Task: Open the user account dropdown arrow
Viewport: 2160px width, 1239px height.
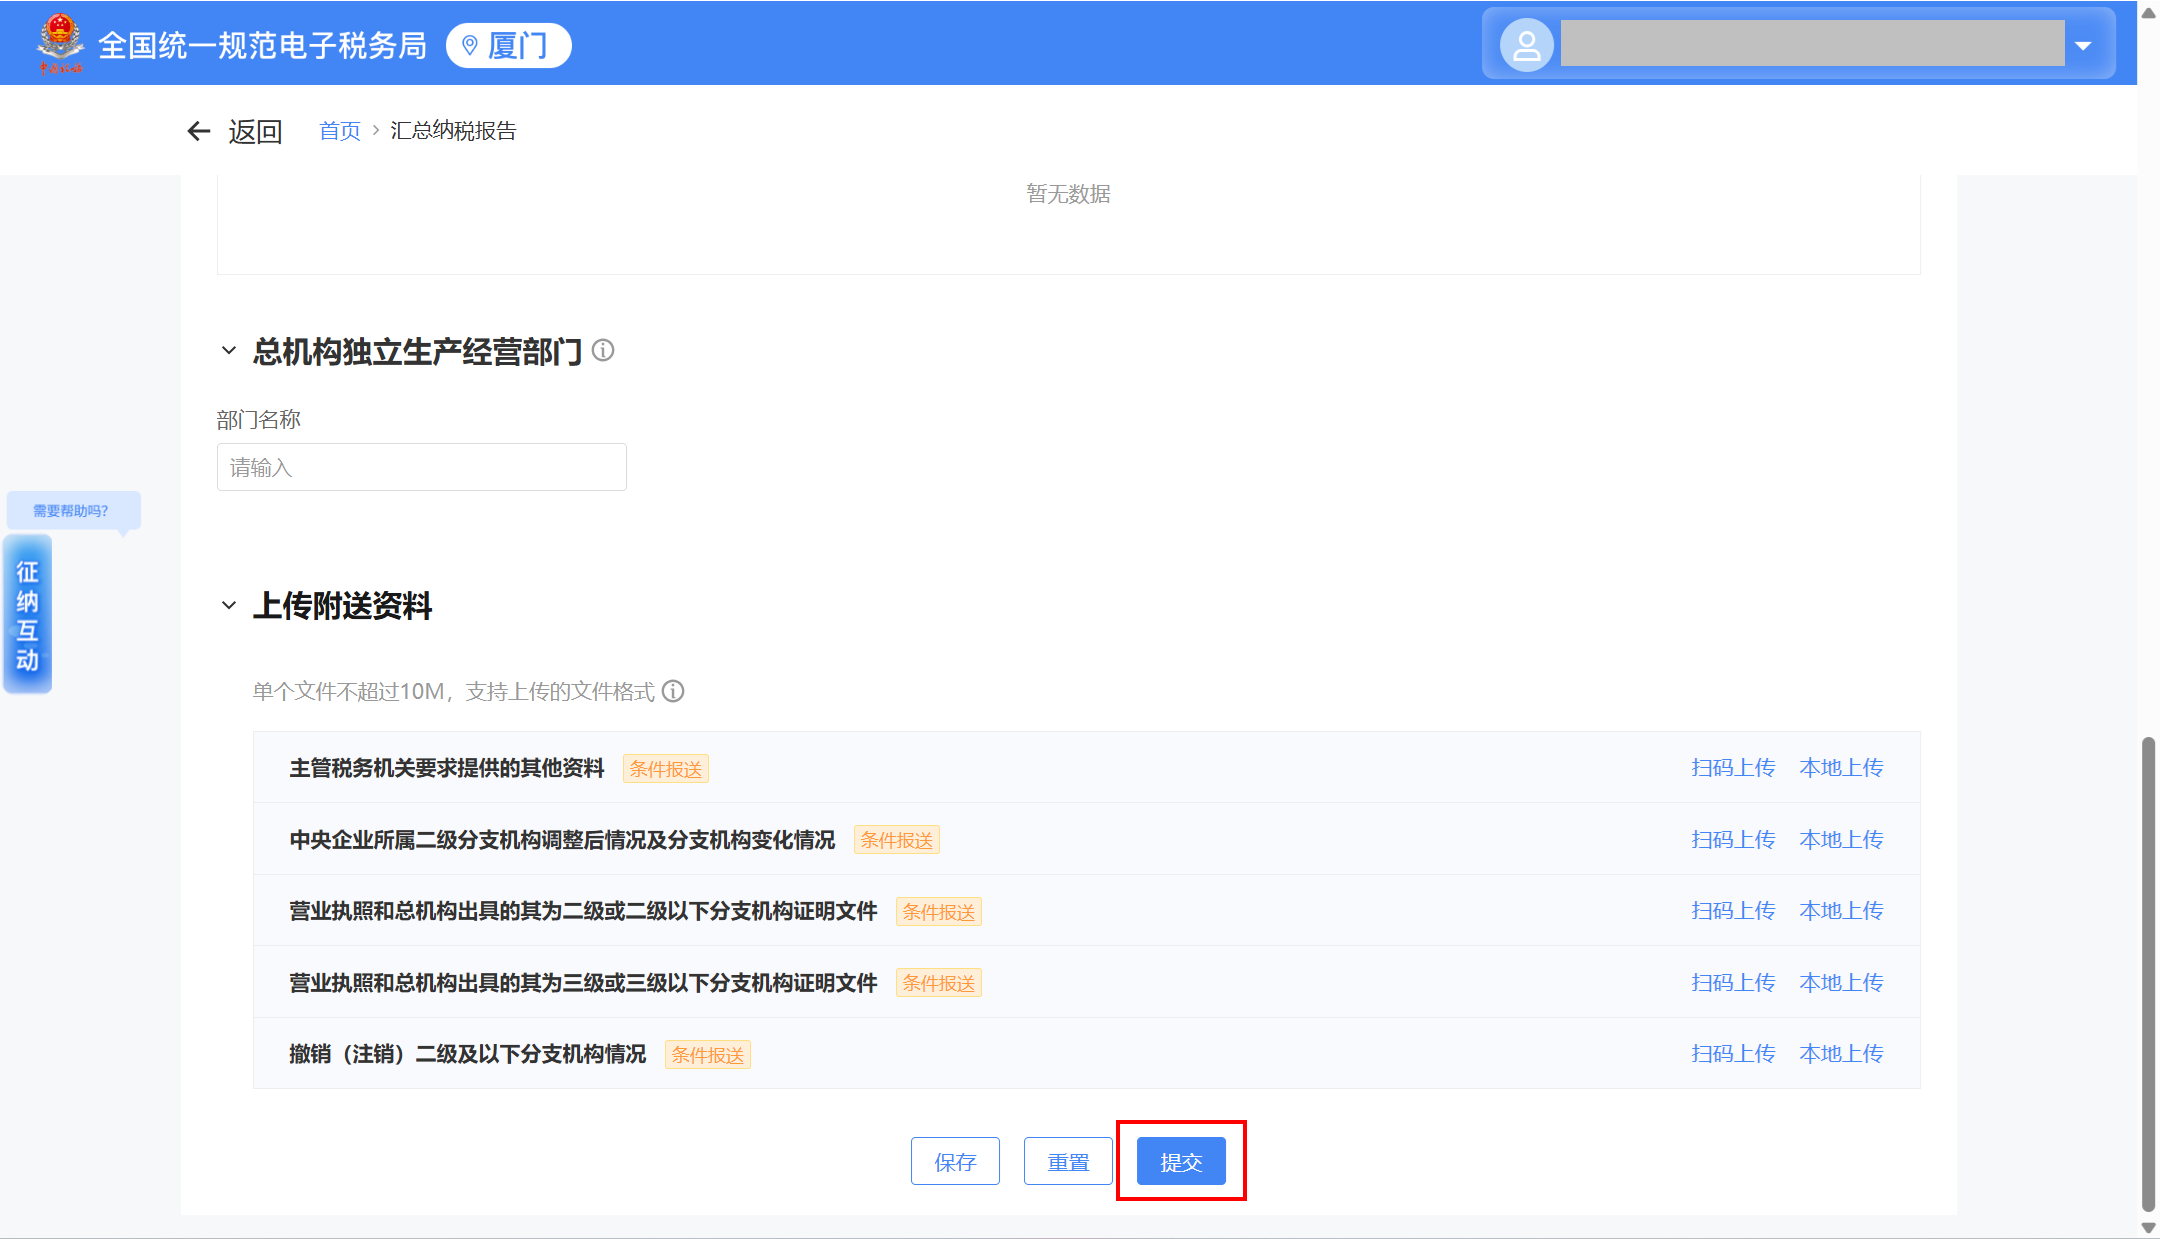Action: (x=2083, y=45)
